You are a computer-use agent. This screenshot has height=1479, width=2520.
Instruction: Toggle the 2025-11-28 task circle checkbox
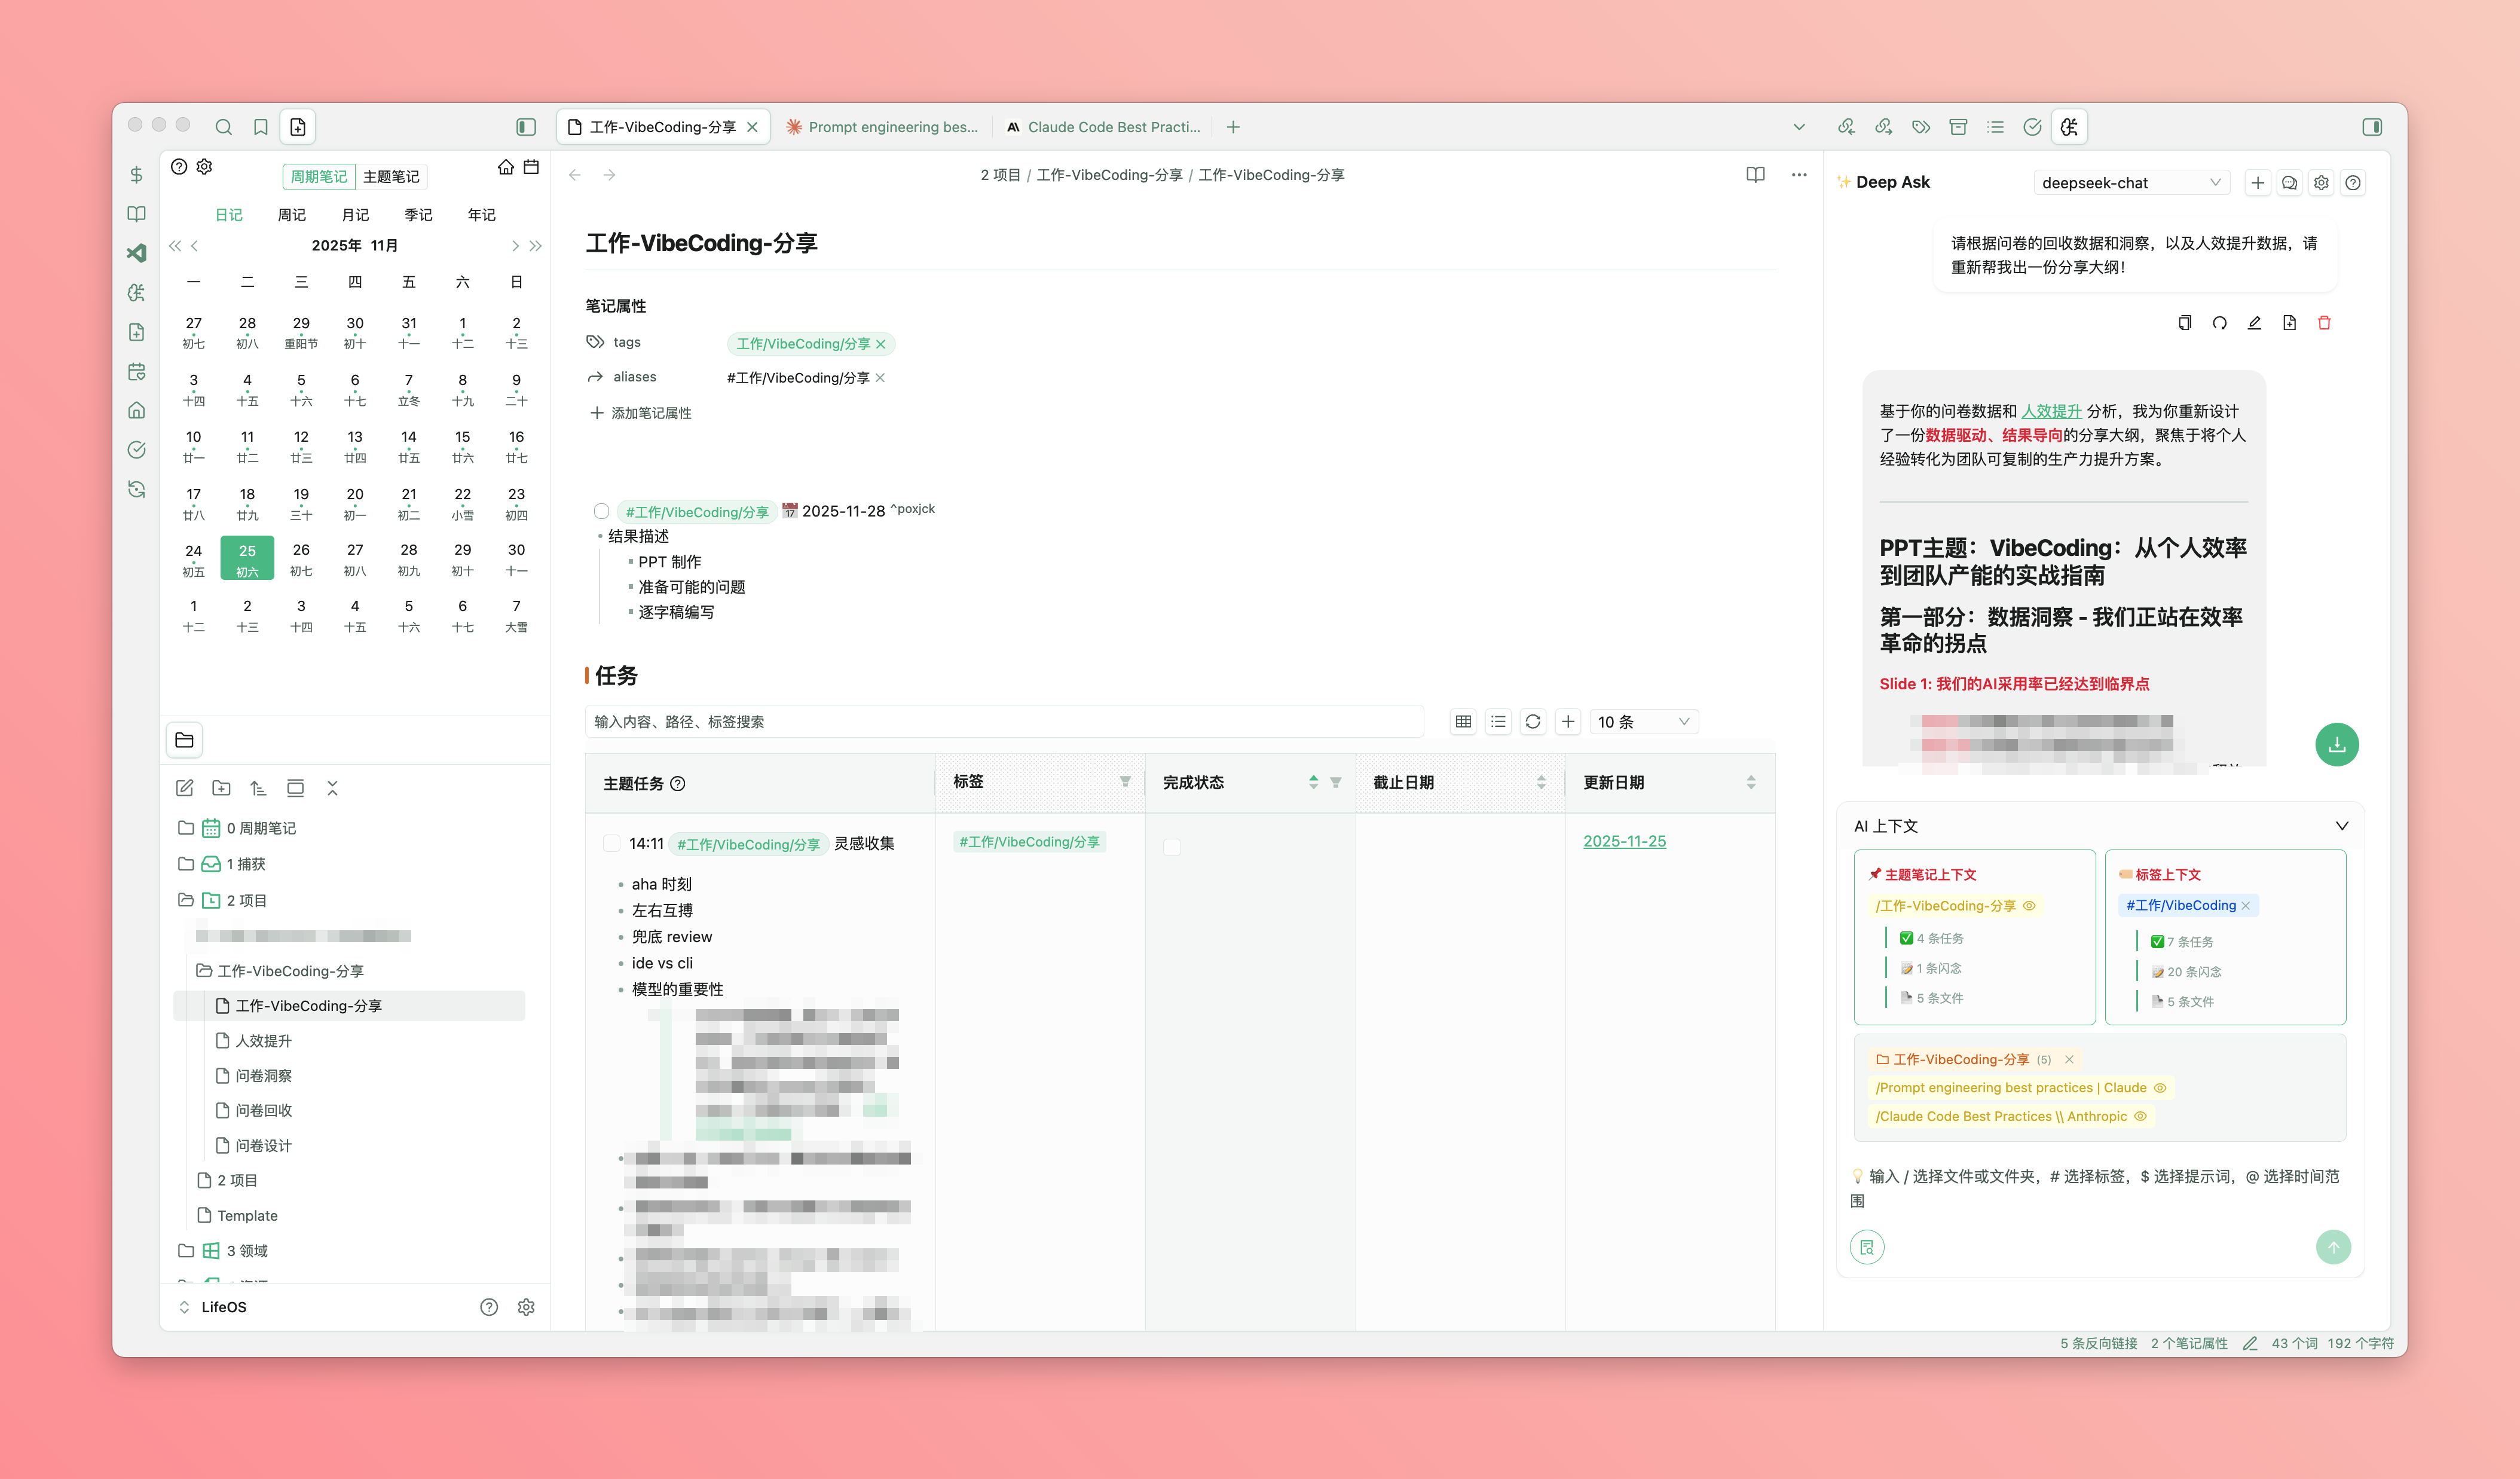601,512
